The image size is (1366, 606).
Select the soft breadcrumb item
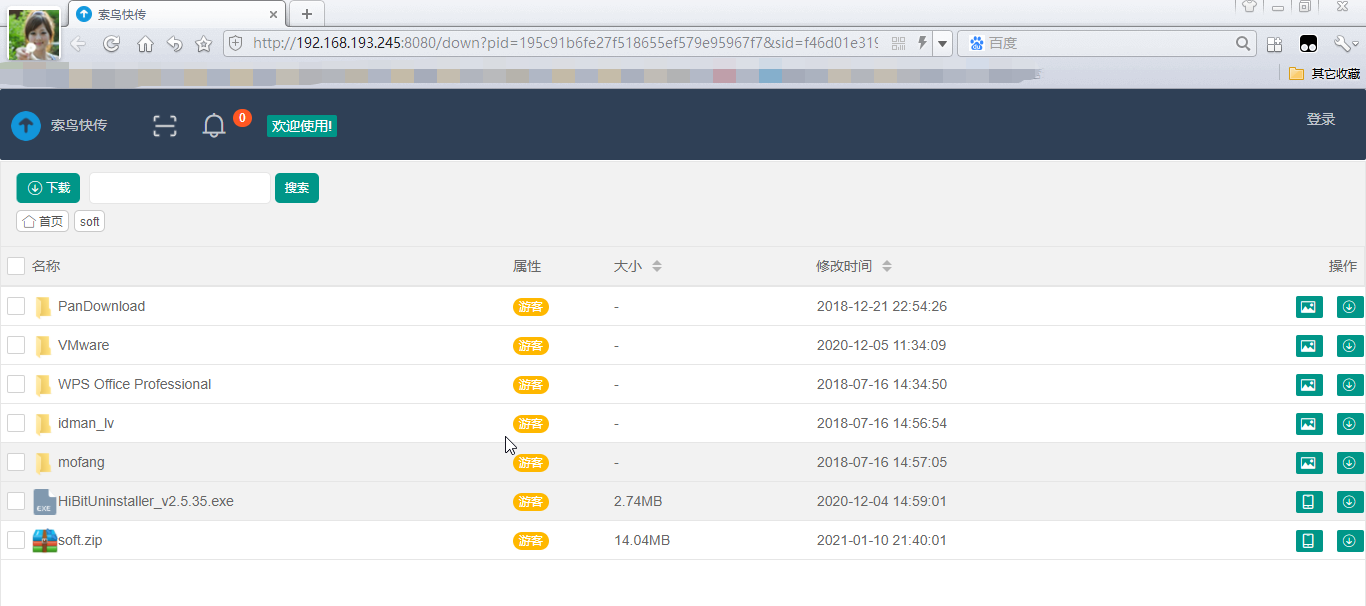90,221
